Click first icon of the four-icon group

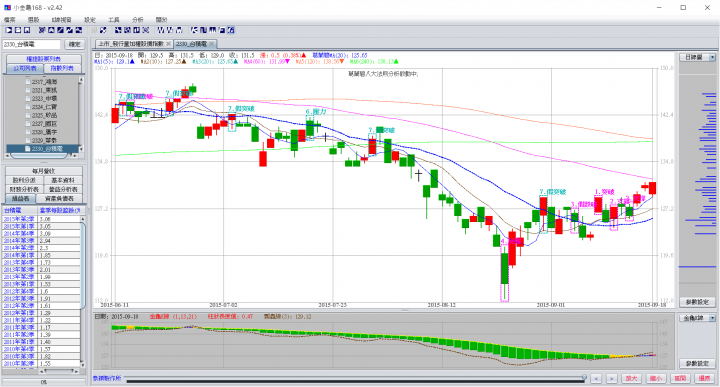tap(118, 30)
